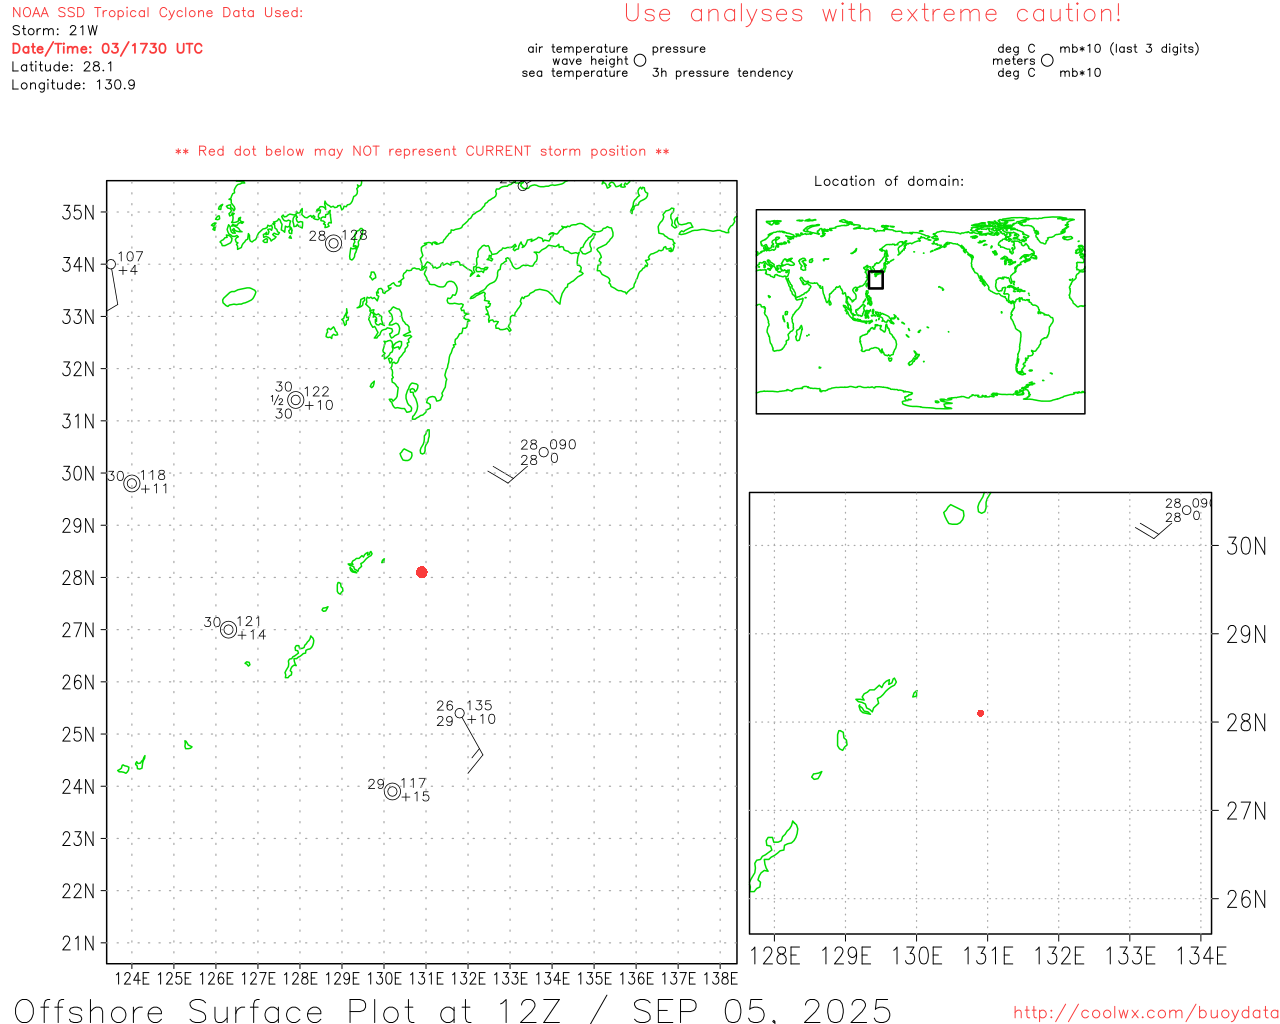Select the station circle reporting pressure 117 near 24N

point(392,792)
